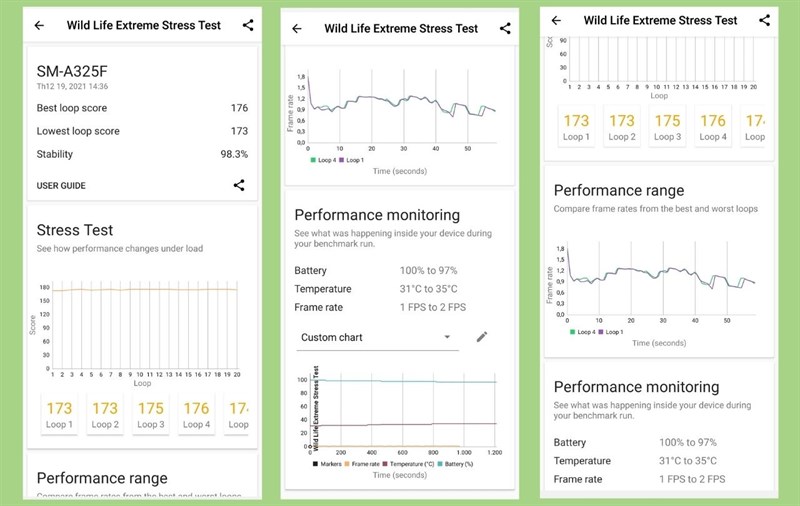Tap Stability value 98.3%
Screen dimensions: 800x506
tap(234, 154)
